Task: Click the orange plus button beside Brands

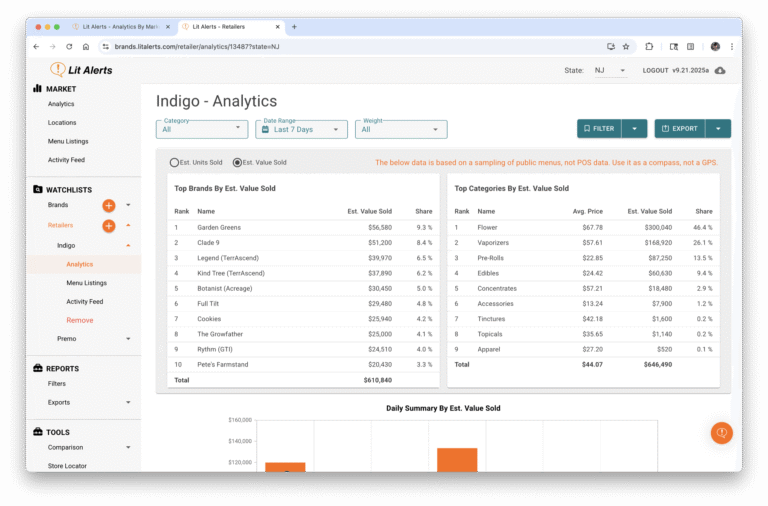Action: (x=109, y=205)
